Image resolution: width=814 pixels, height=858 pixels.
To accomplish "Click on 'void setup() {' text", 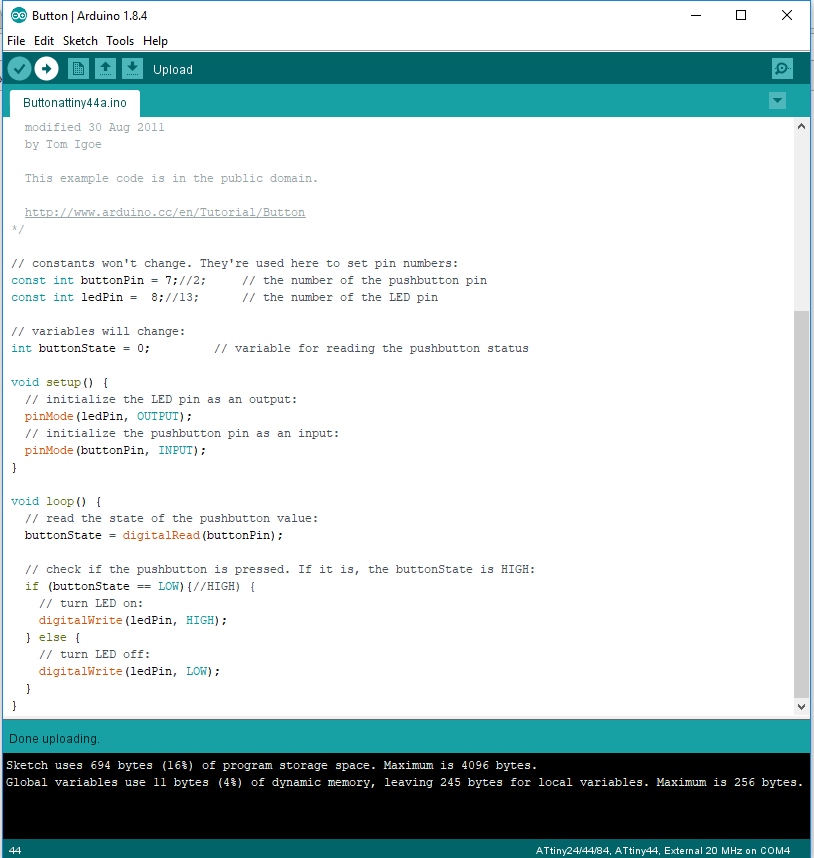I will tap(60, 382).
